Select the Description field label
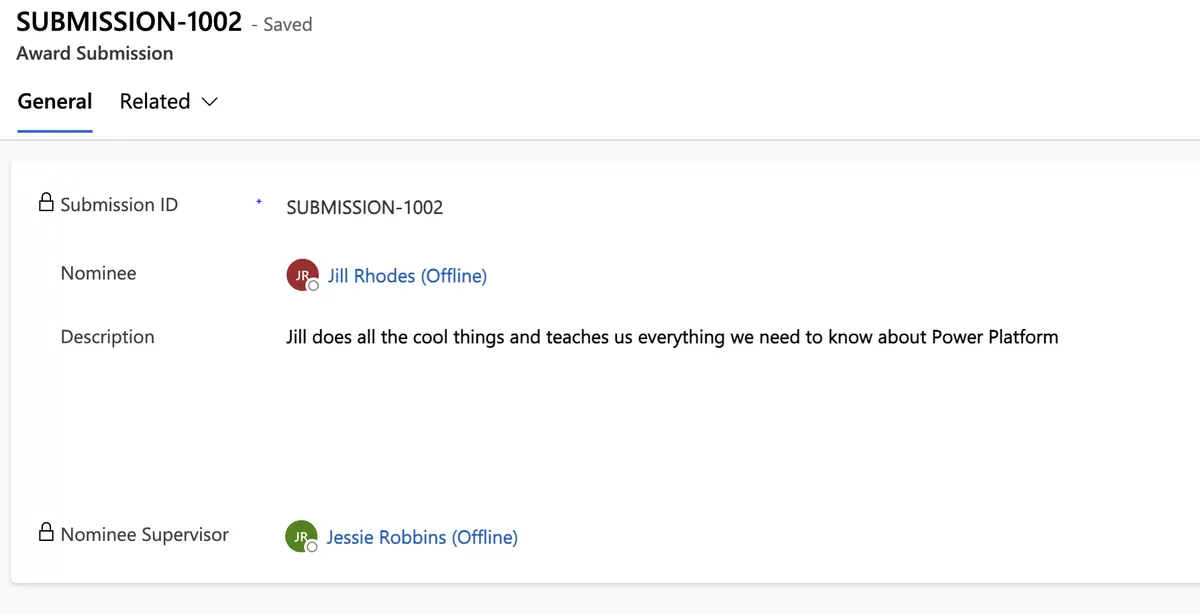This screenshot has height=614, width=1200. pos(107,337)
